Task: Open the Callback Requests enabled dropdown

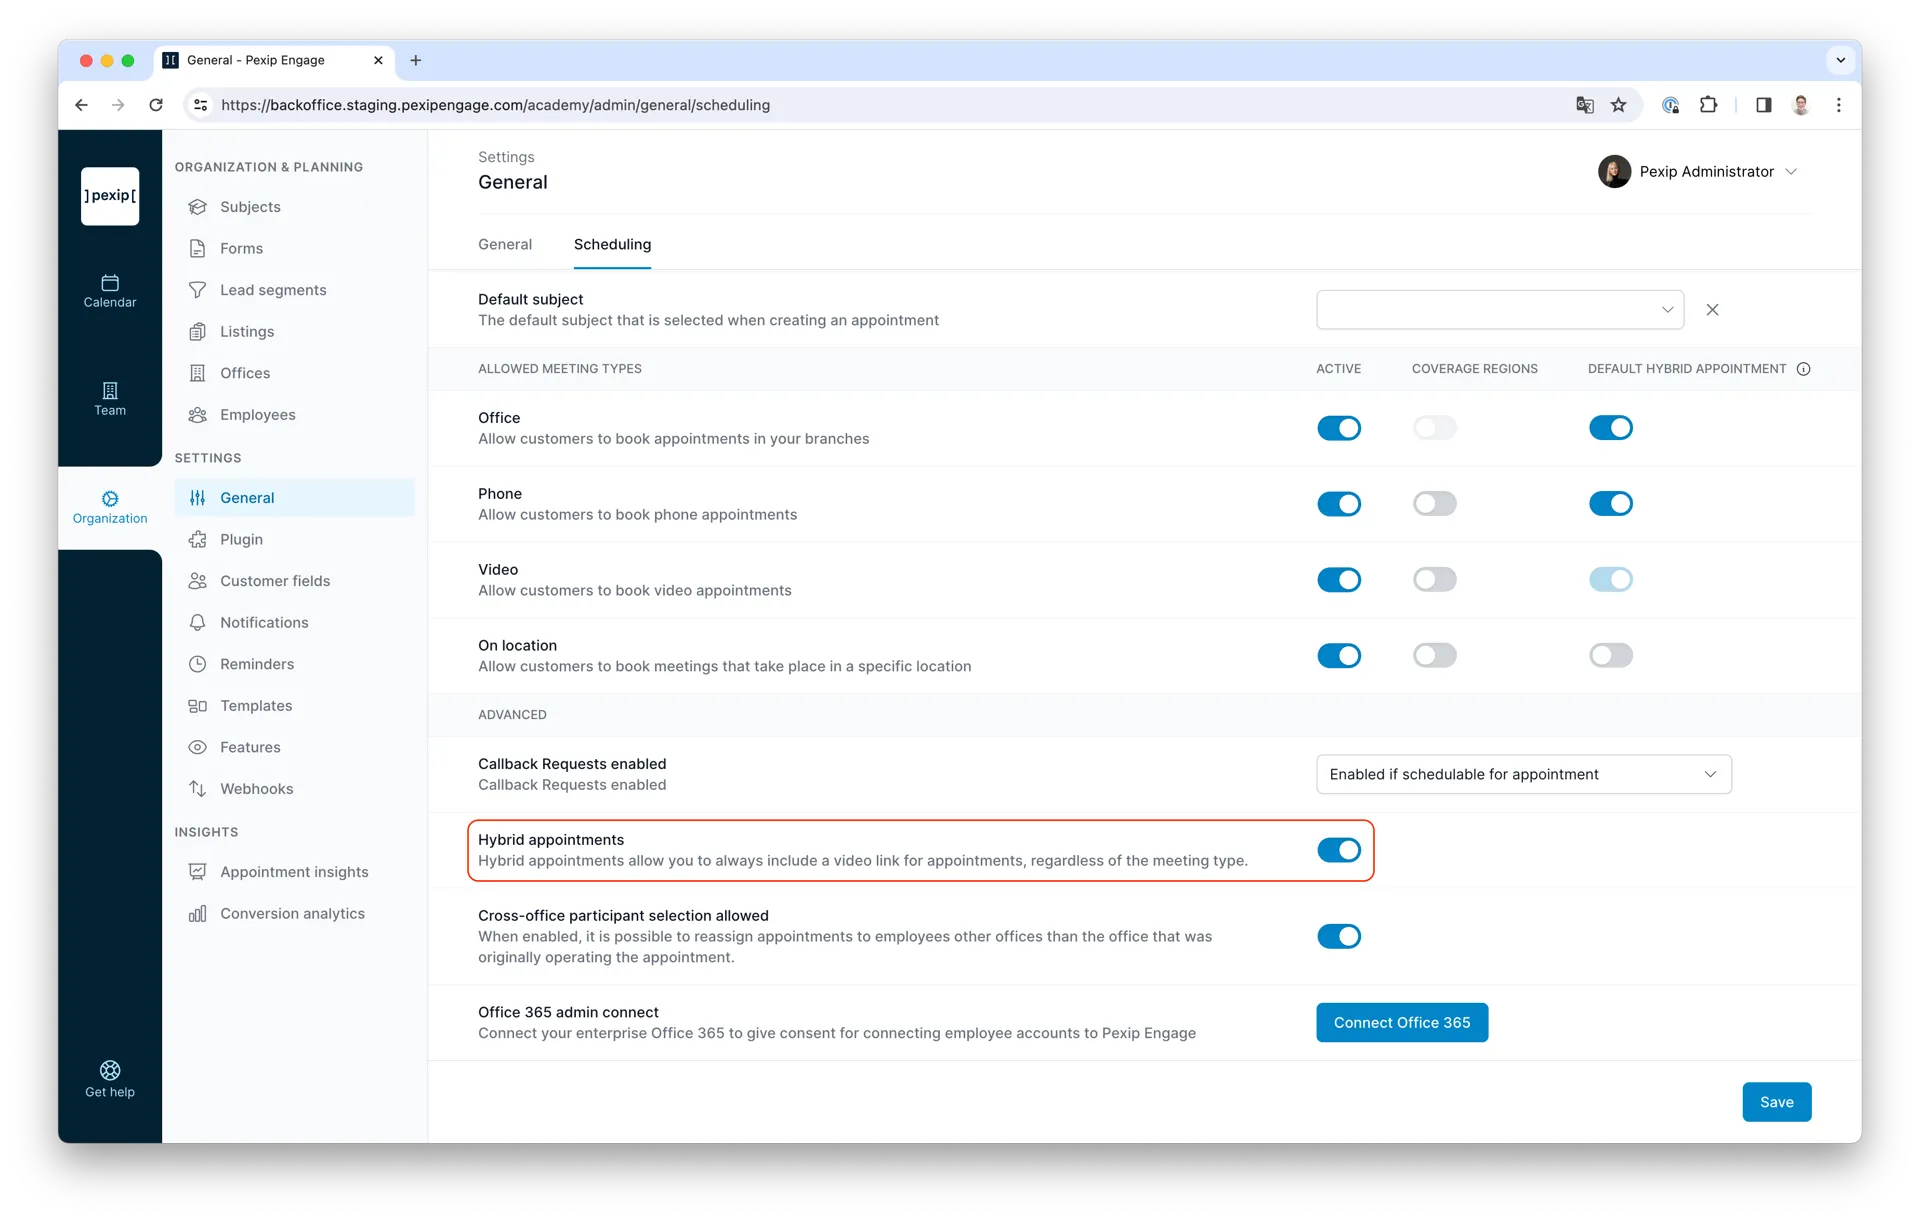Action: [x=1523, y=774]
